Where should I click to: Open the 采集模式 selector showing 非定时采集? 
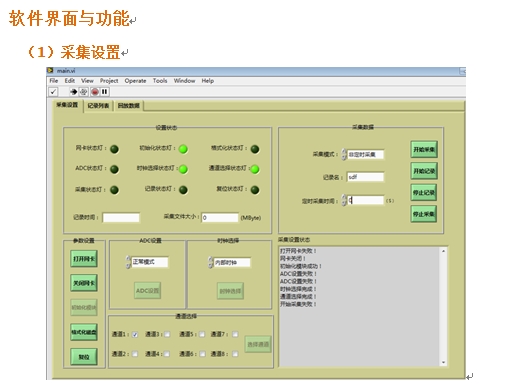click(x=366, y=154)
